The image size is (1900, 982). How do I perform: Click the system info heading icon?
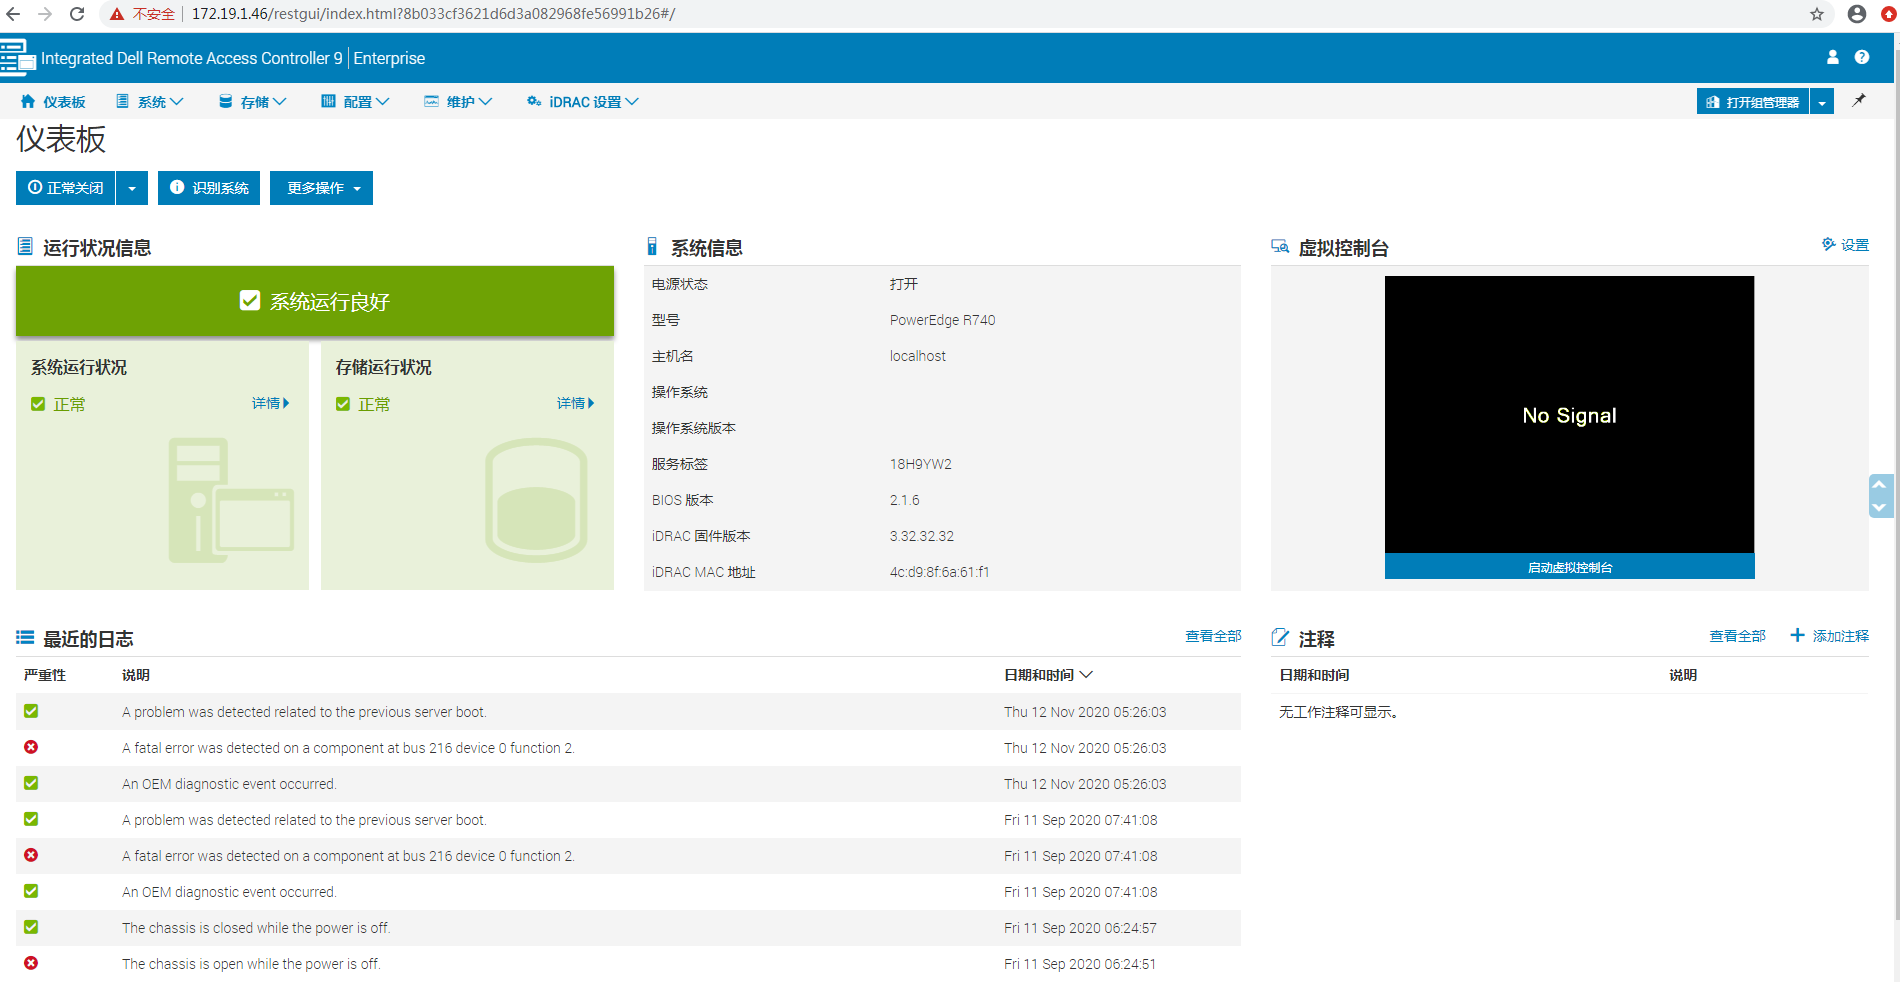click(652, 246)
